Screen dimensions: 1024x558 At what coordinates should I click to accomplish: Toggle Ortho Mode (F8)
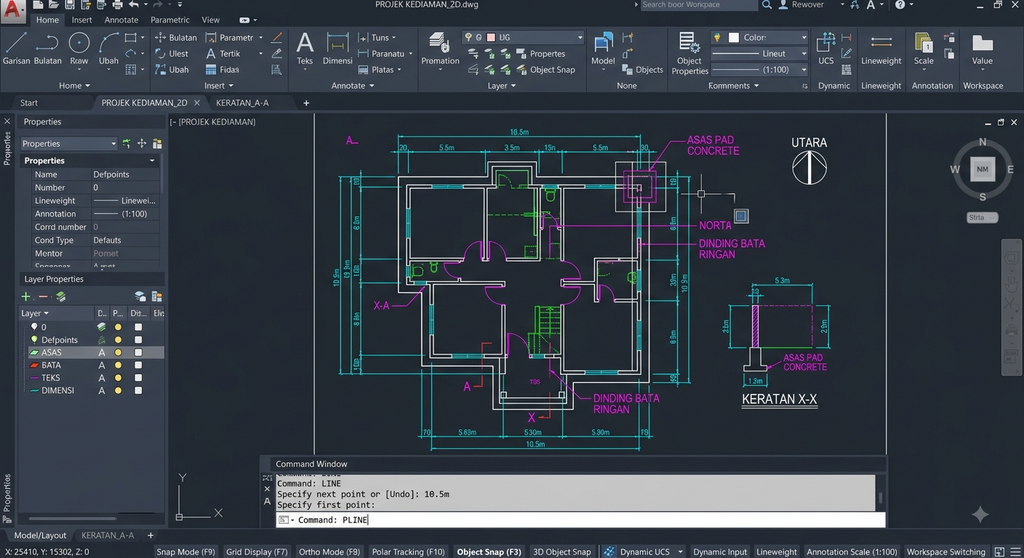(329, 551)
